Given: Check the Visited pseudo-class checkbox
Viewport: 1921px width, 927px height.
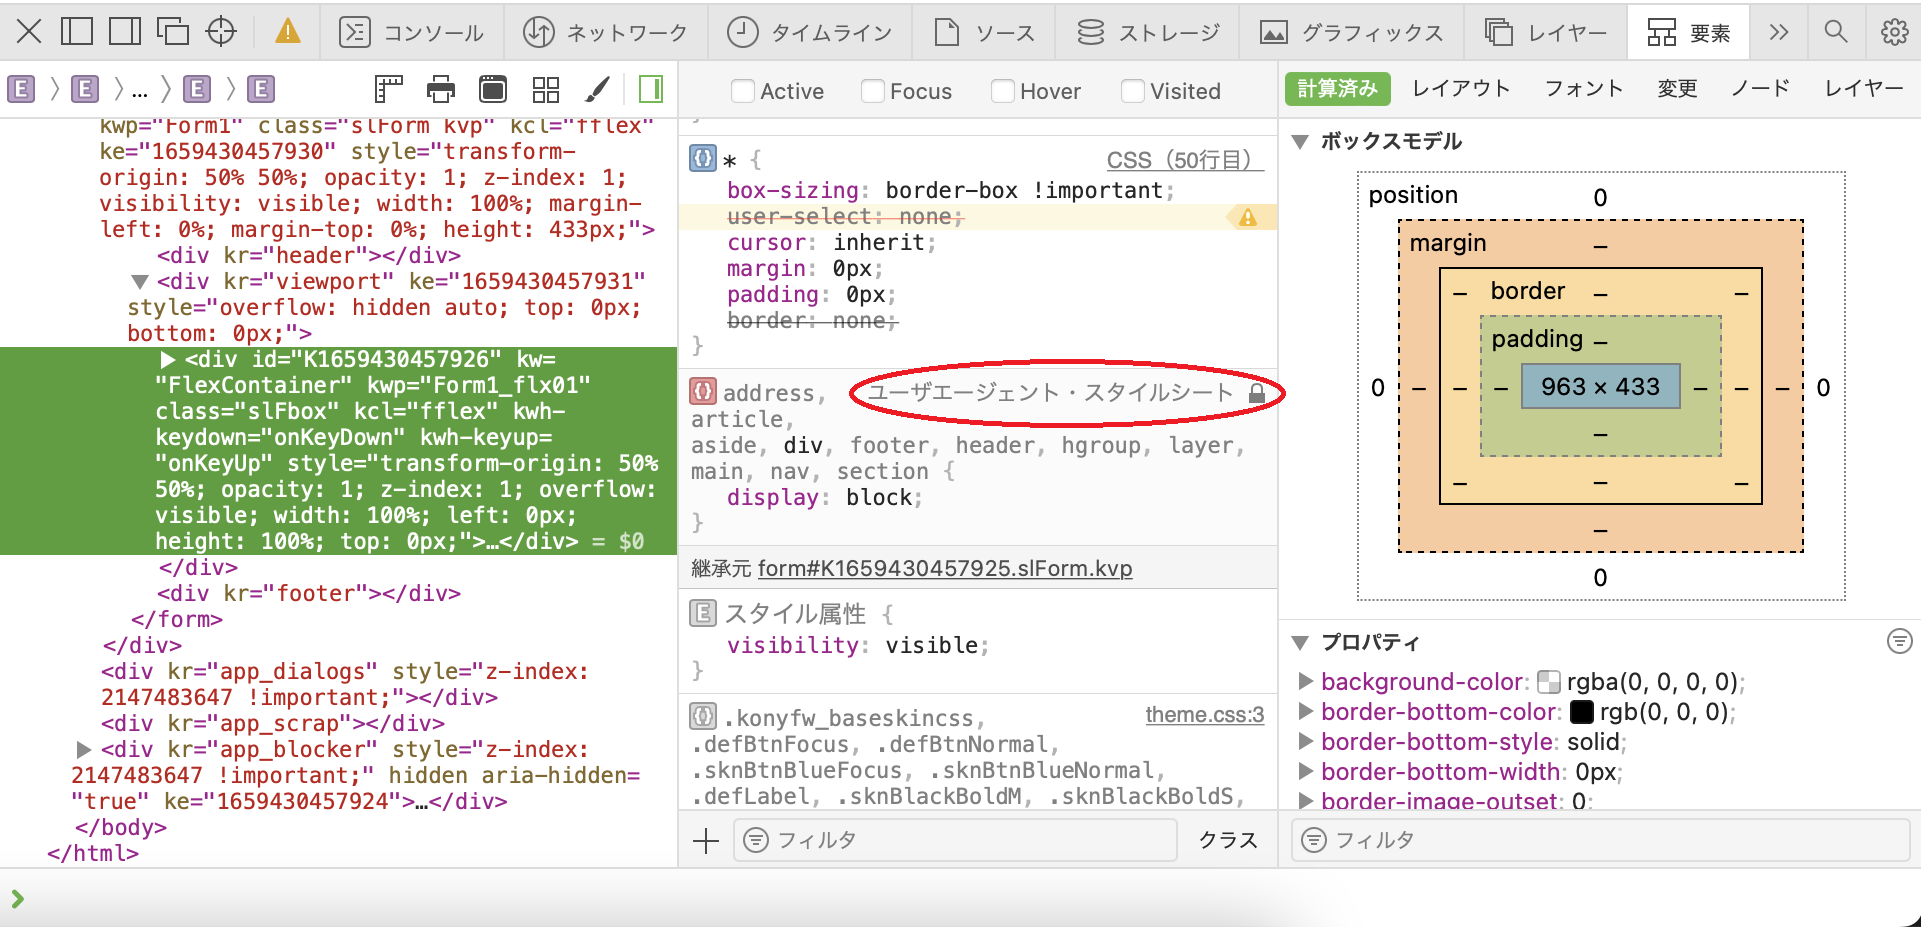Looking at the screenshot, I should click(1132, 91).
